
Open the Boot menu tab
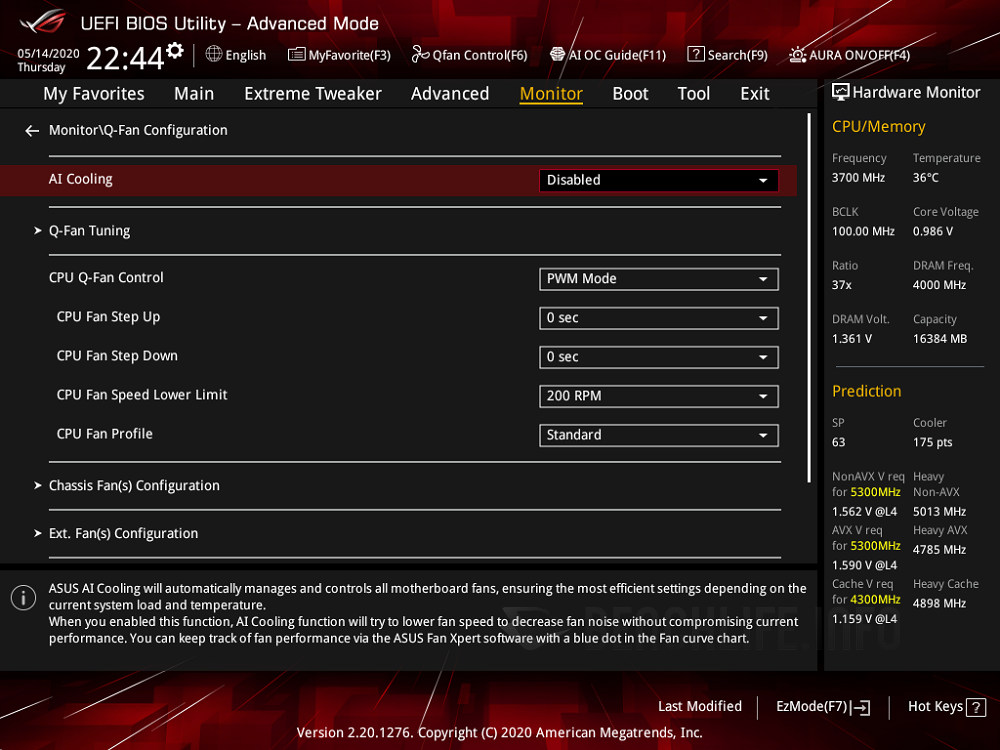[630, 93]
